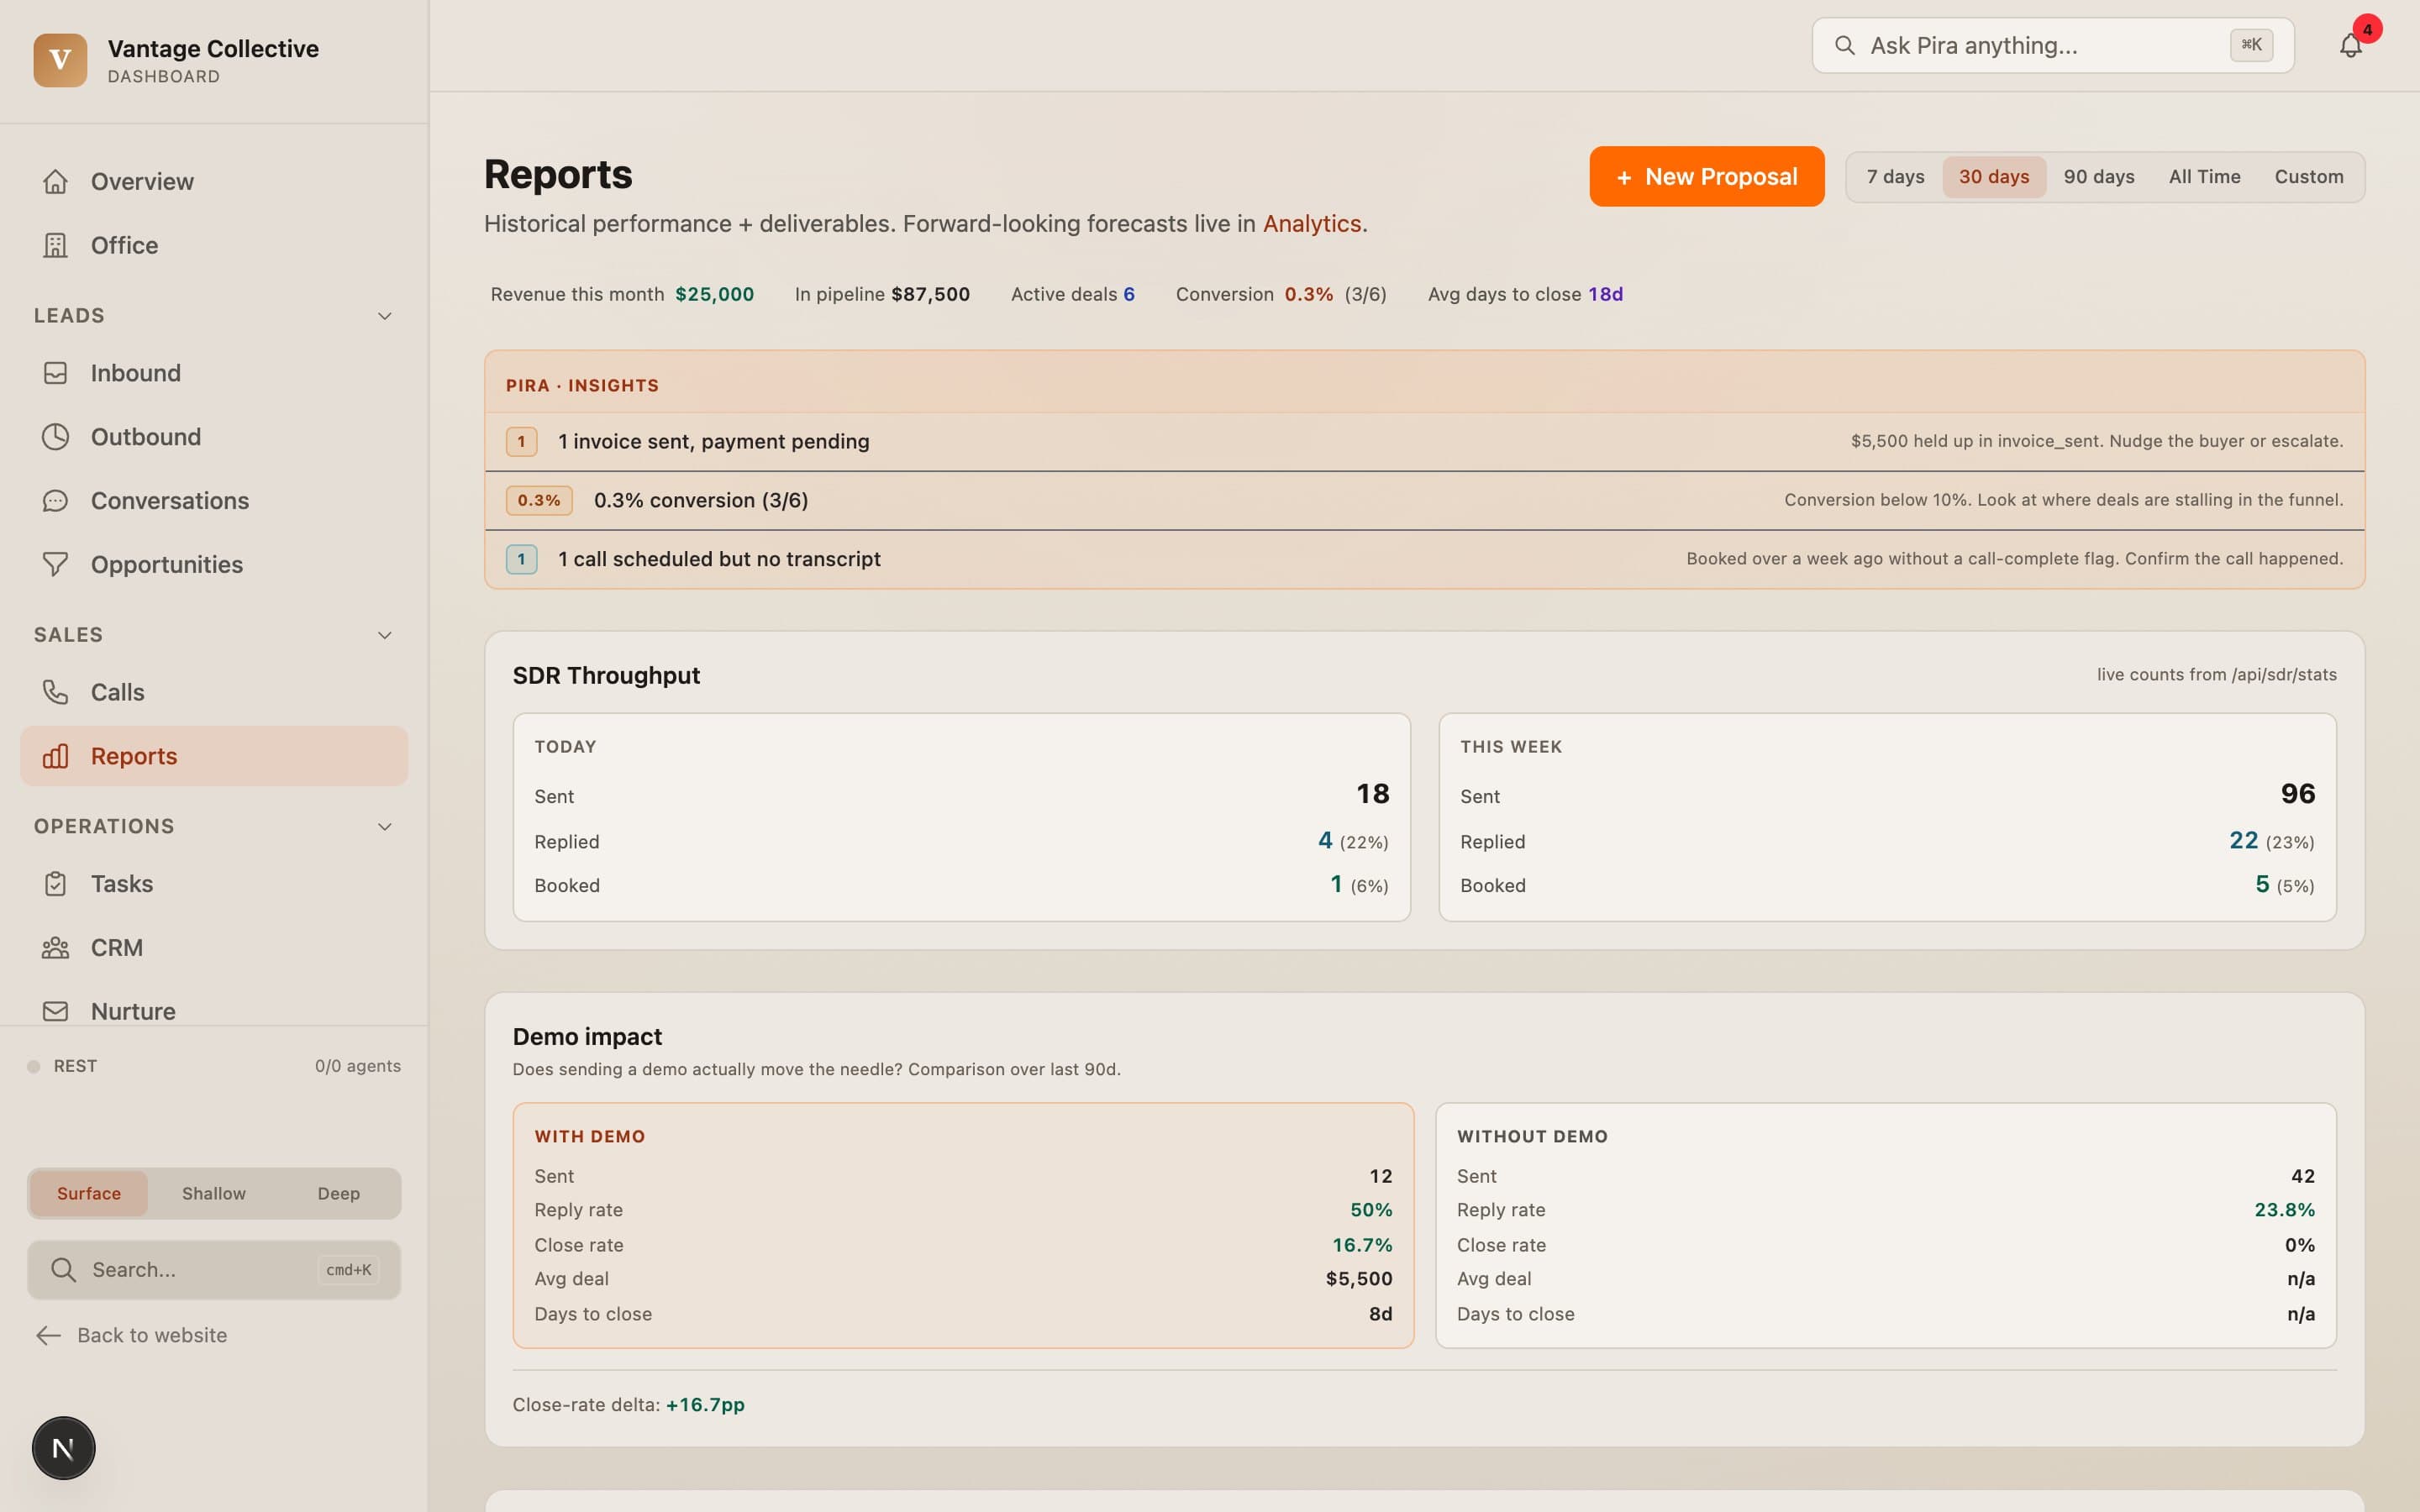The height and width of the screenshot is (1512, 2420).
Task: Open the 0.3% conversion (3/6) insight
Action: tap(1424, 500)
